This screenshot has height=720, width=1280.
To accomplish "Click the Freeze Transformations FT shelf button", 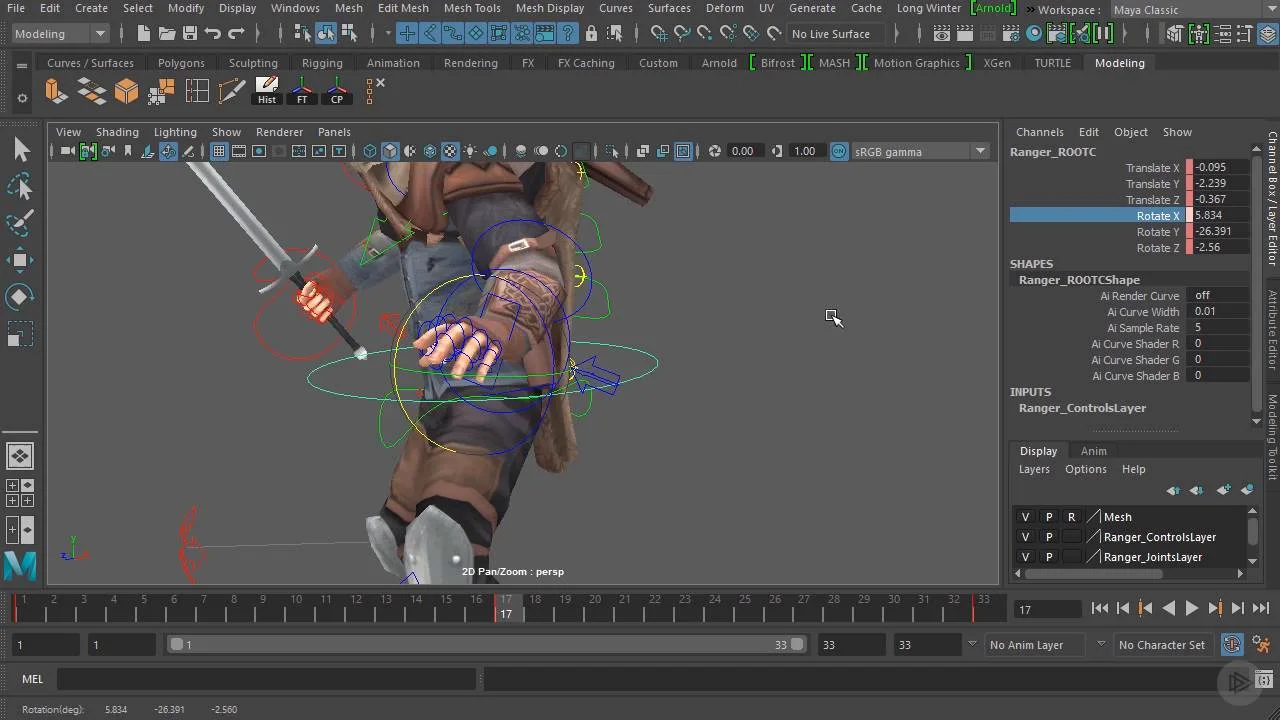I will click(x=302, y=91).
